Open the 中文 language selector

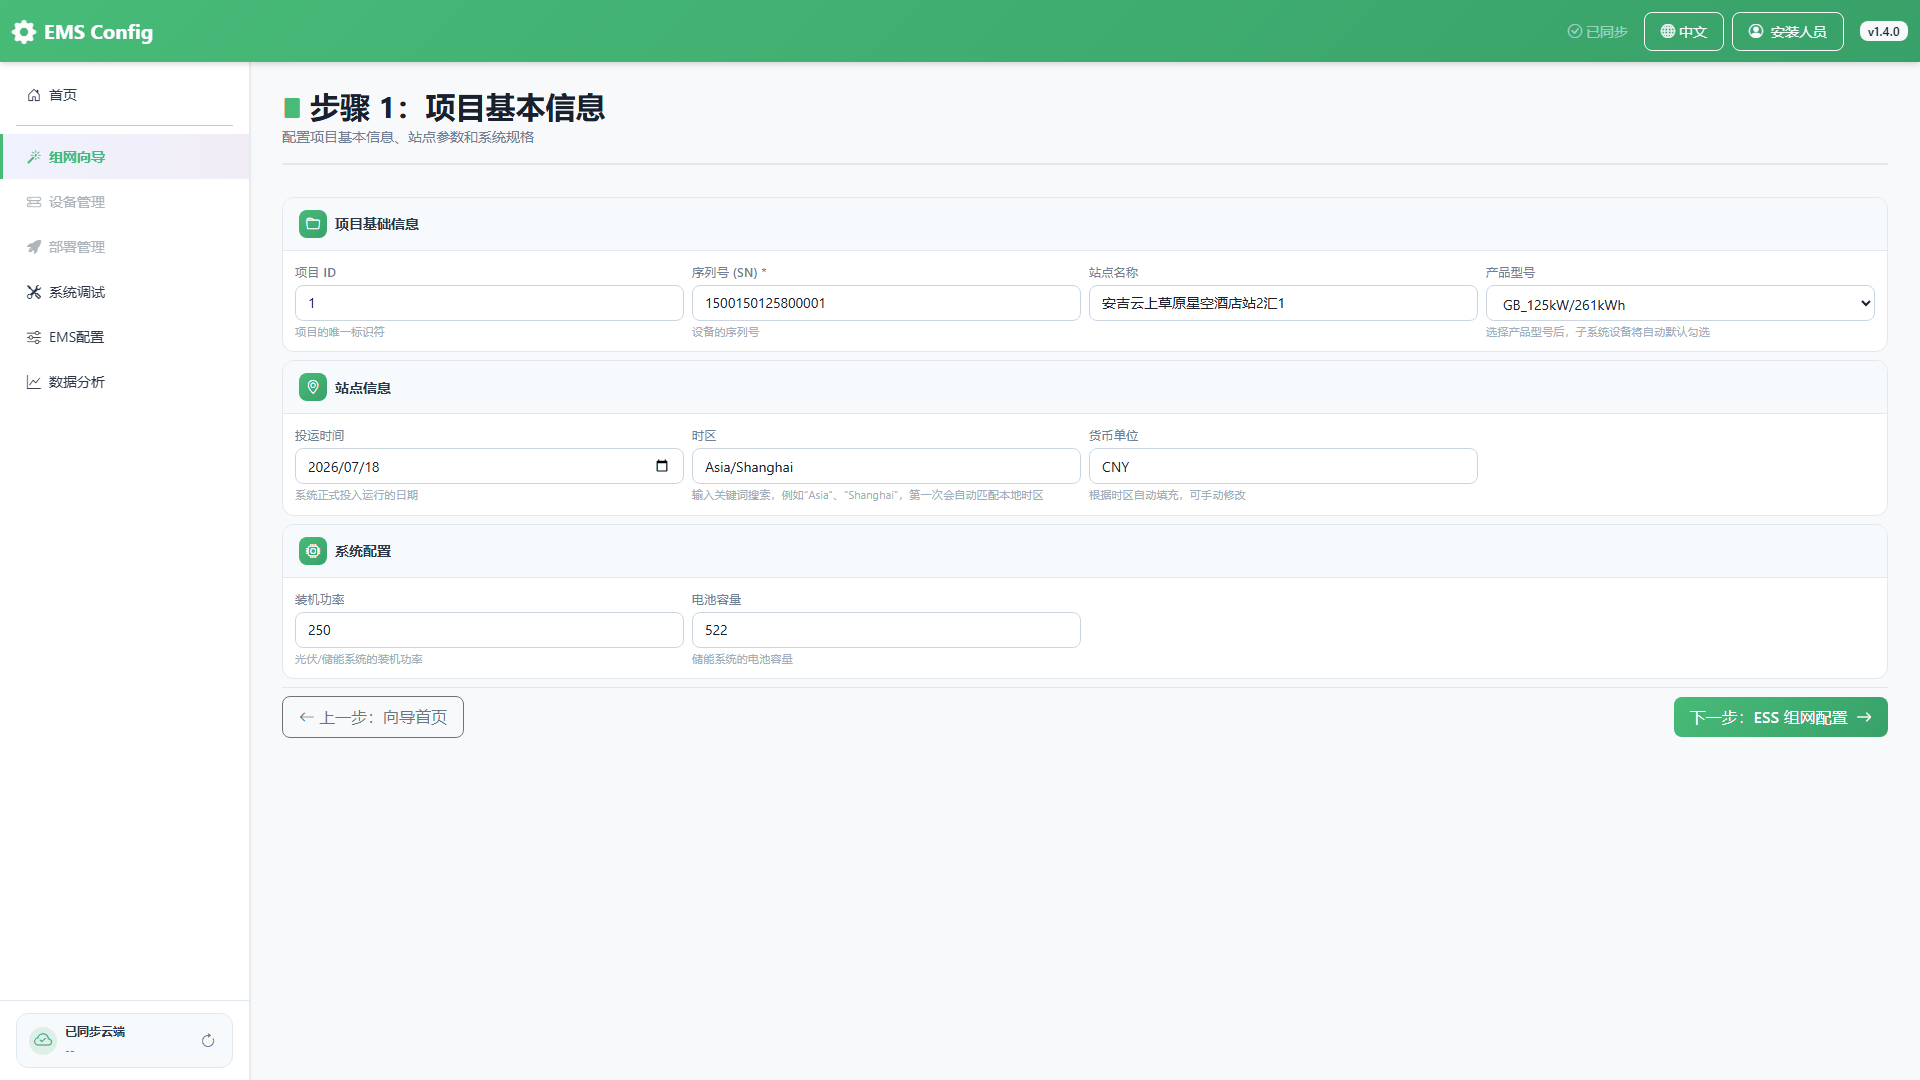click(1684, 32)
